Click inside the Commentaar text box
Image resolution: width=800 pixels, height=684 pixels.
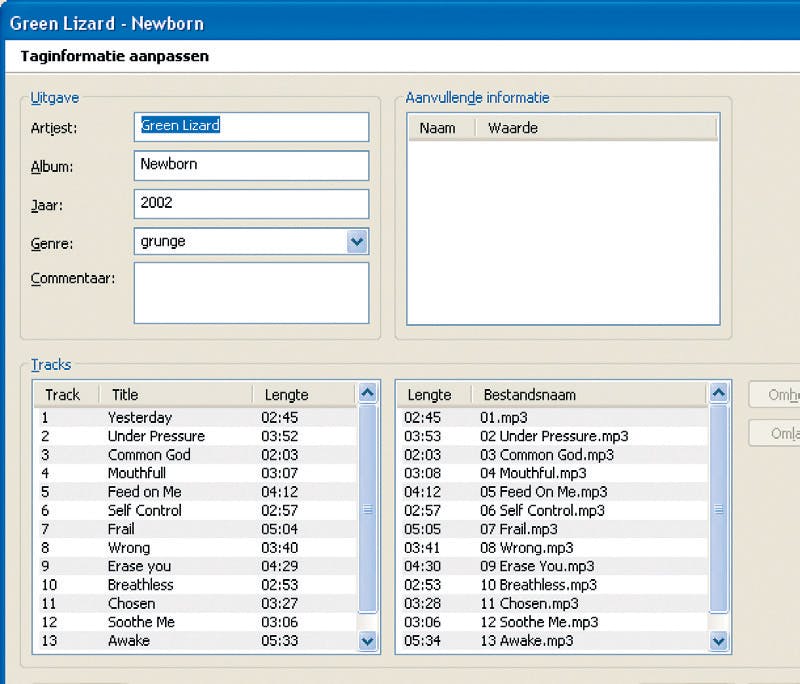[x=250, y=292]
